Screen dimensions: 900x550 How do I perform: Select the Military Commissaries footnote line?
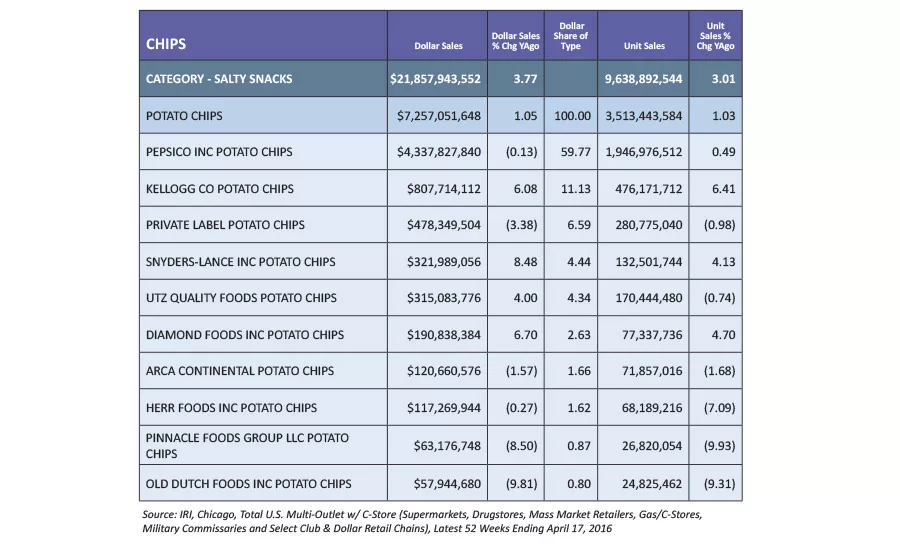coord(377,528)
